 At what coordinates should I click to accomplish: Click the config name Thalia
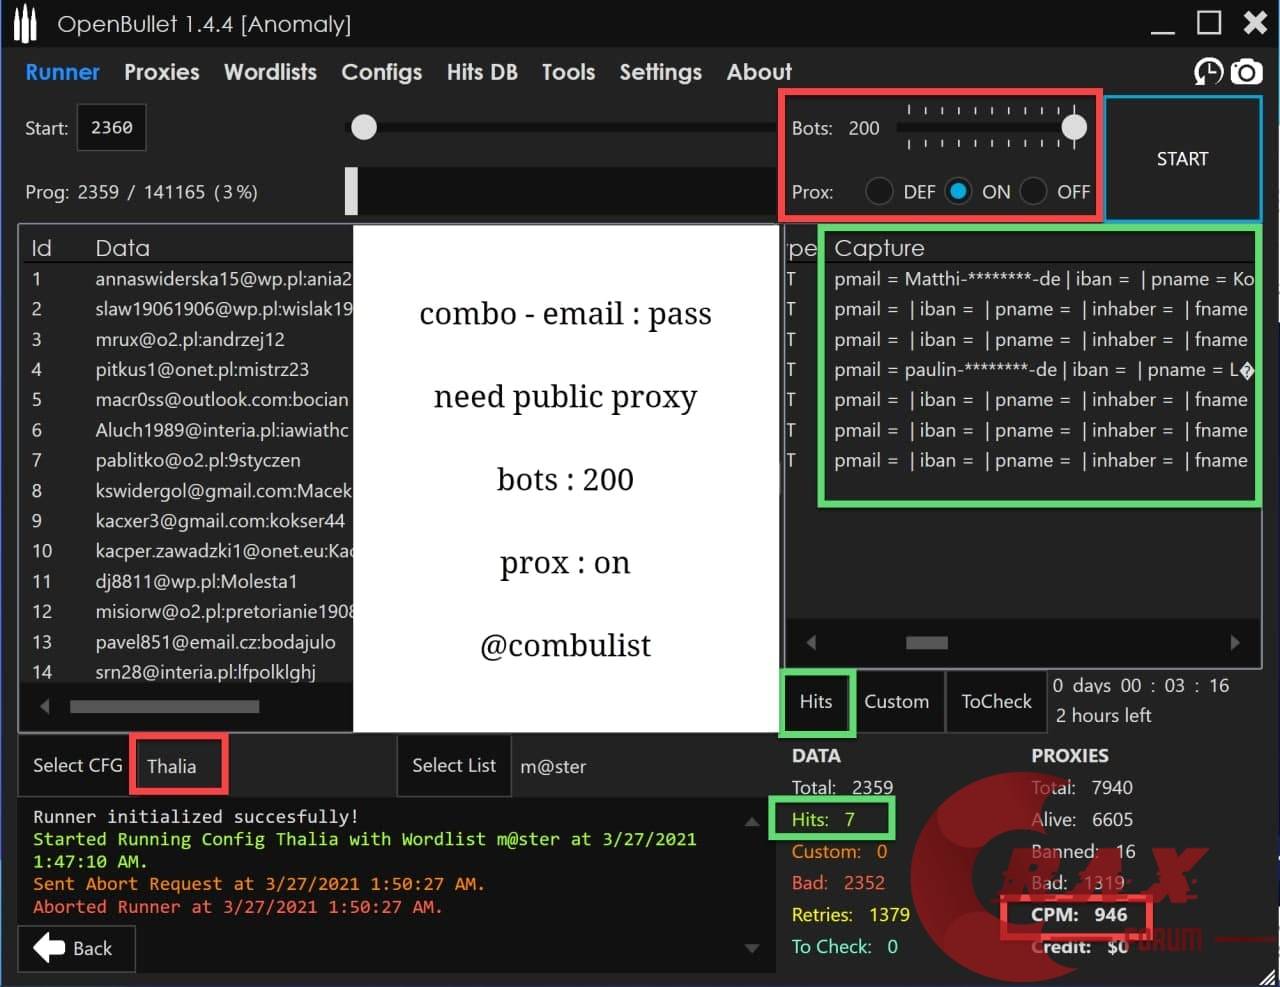171,766
